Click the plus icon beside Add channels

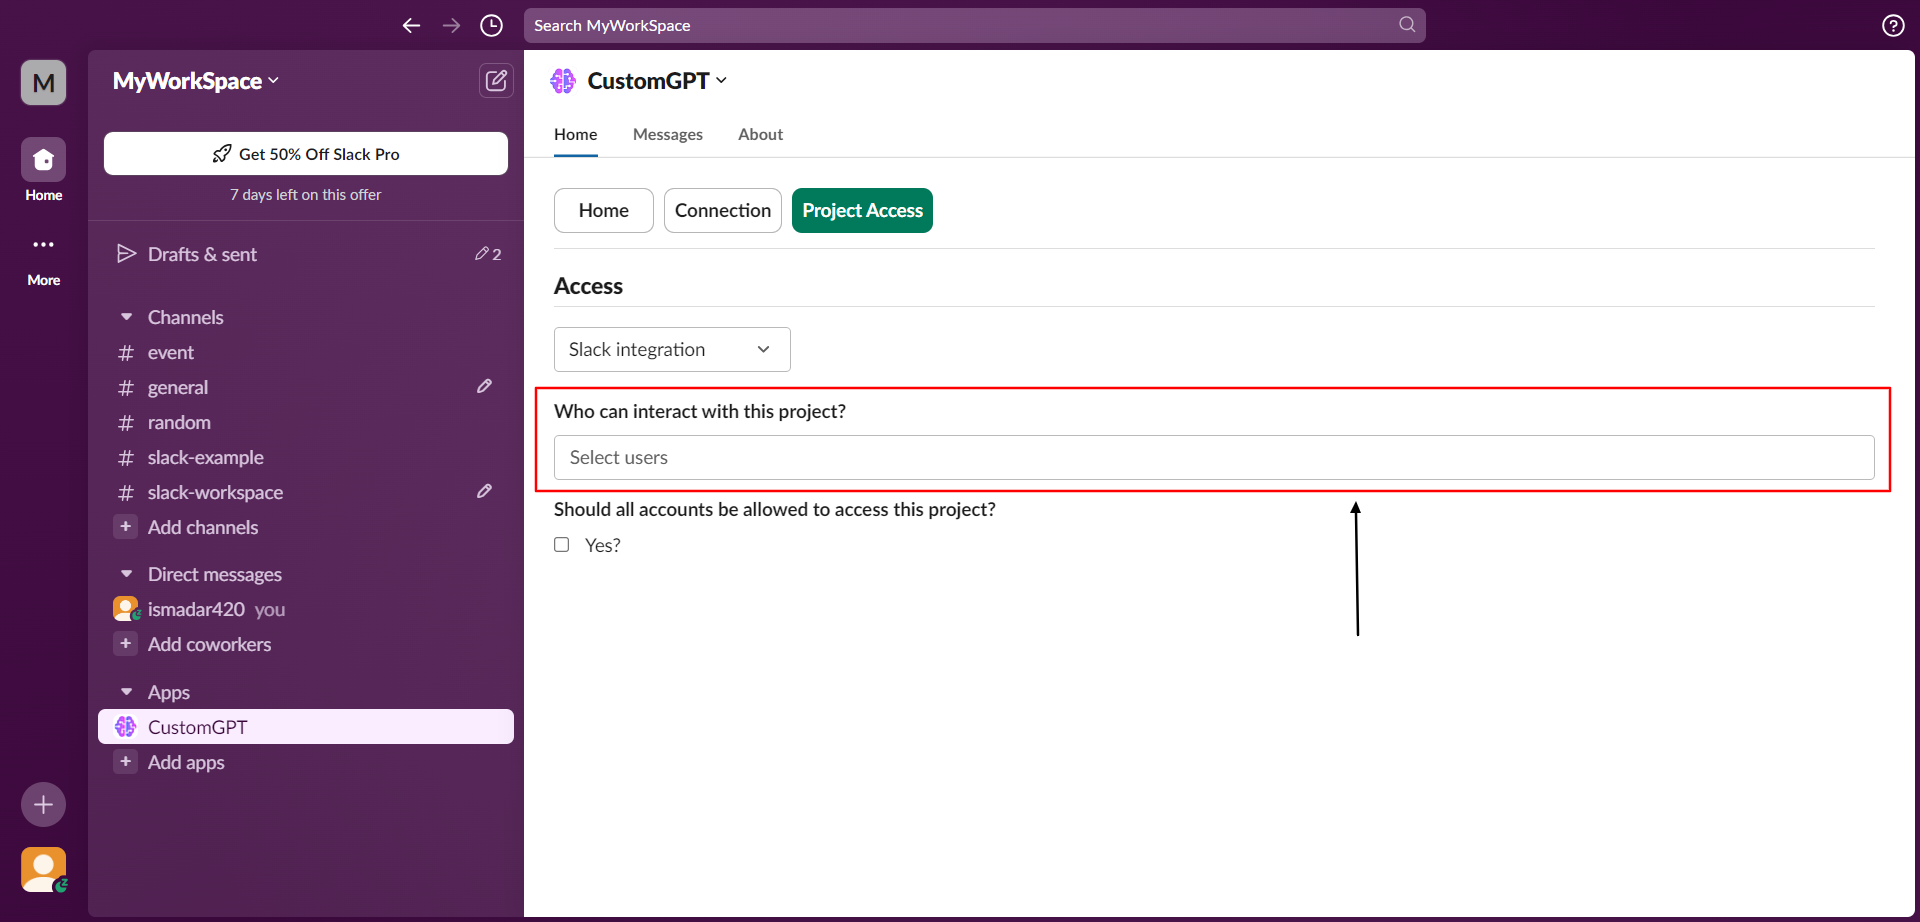pyautogui.click(x=125, y=527)
